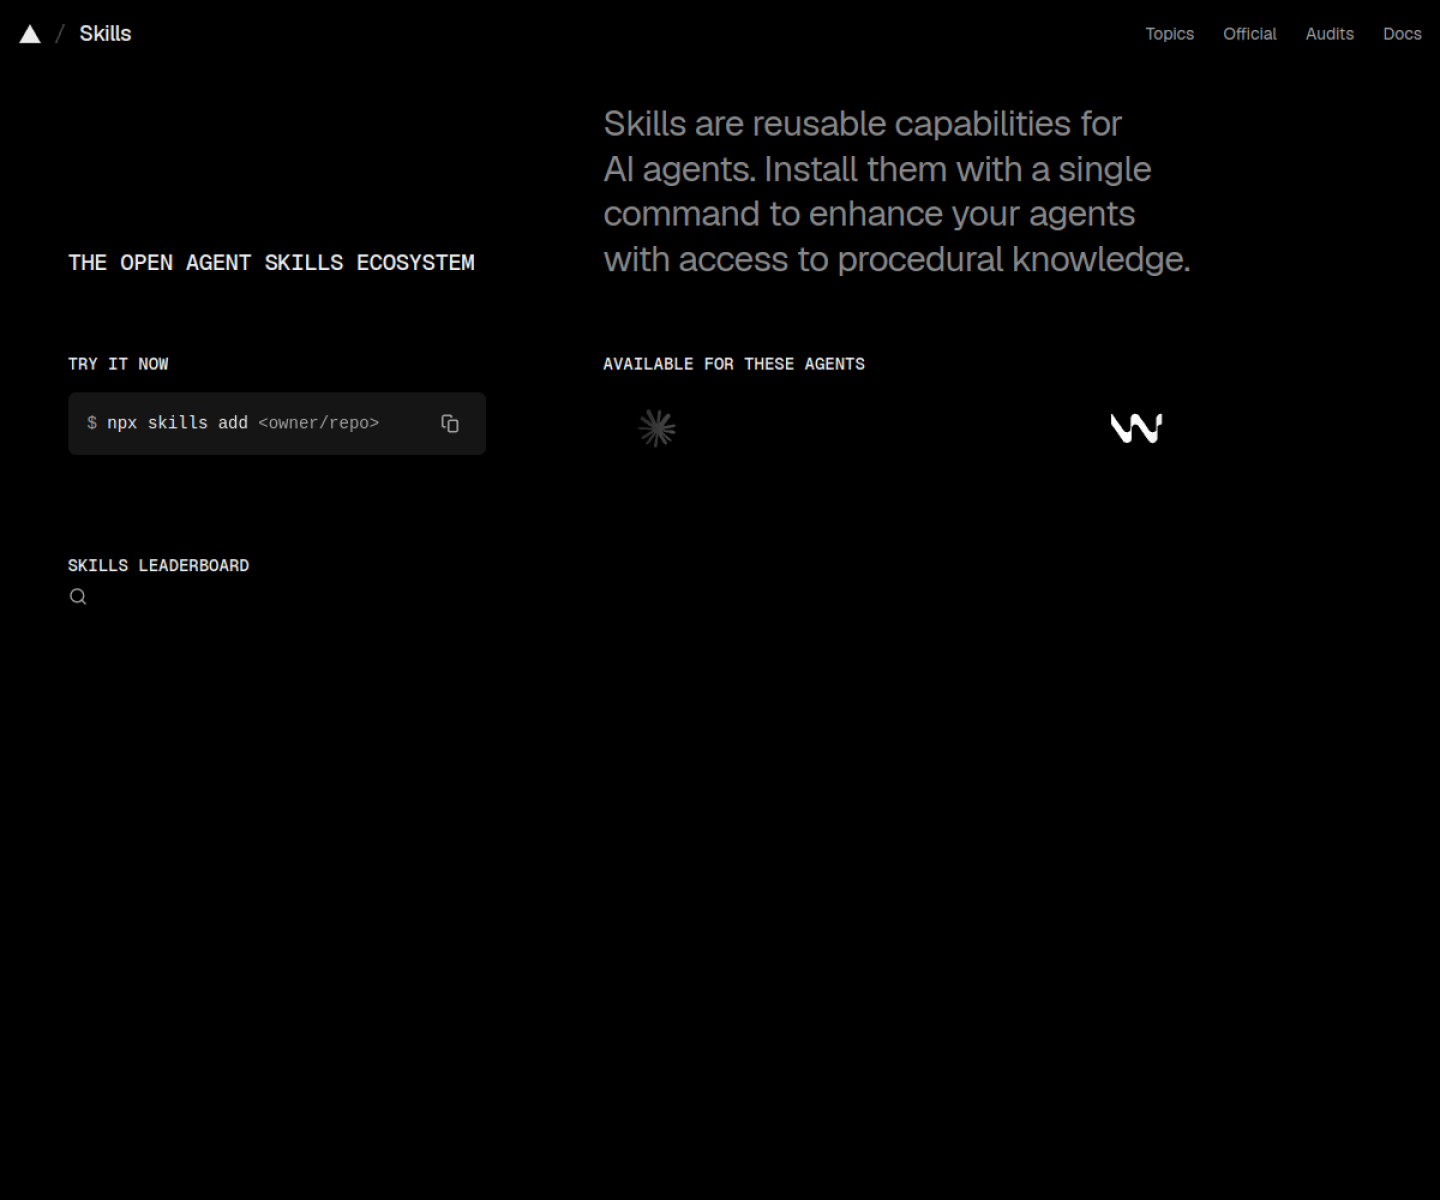Click the Available For These Agents label
This screenshot has height=1200, width=1440.
tap(734, 364)
